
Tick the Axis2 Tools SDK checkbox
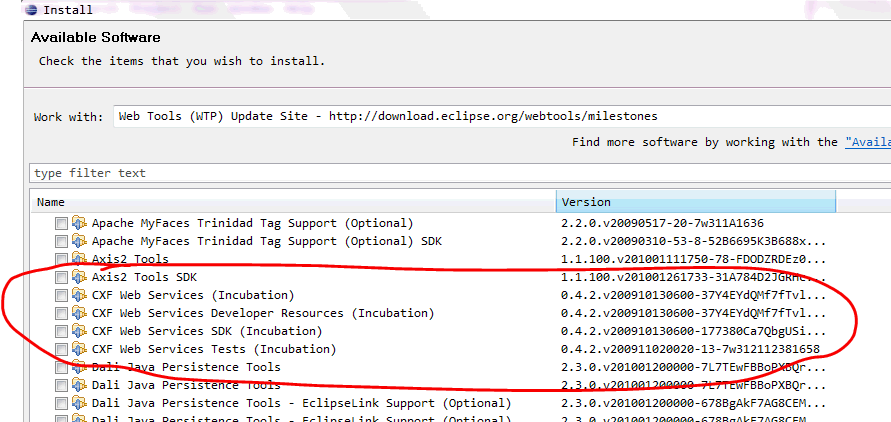pos(61,278)
